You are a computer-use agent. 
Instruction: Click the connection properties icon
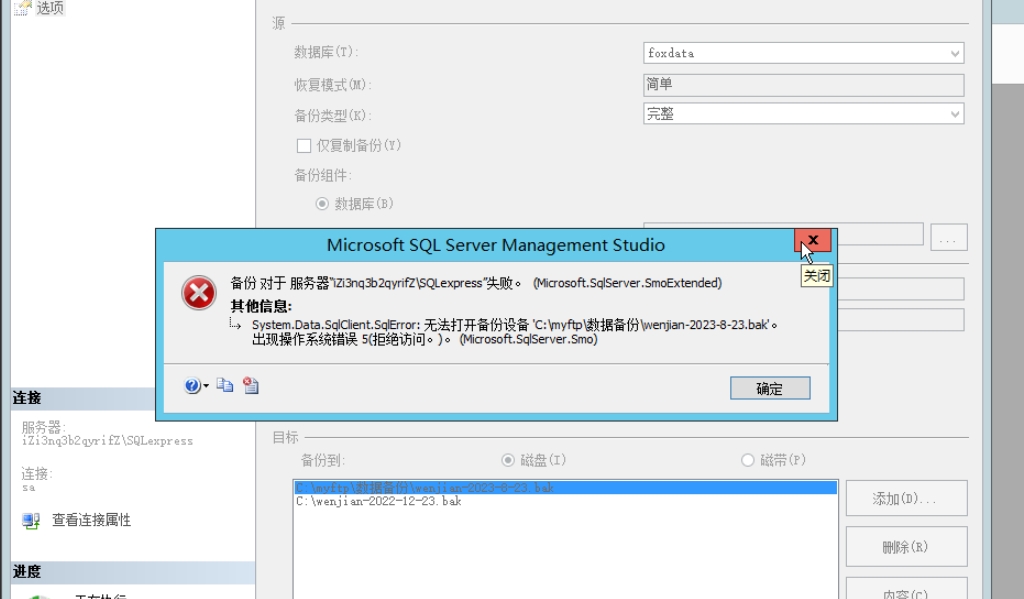31,520
